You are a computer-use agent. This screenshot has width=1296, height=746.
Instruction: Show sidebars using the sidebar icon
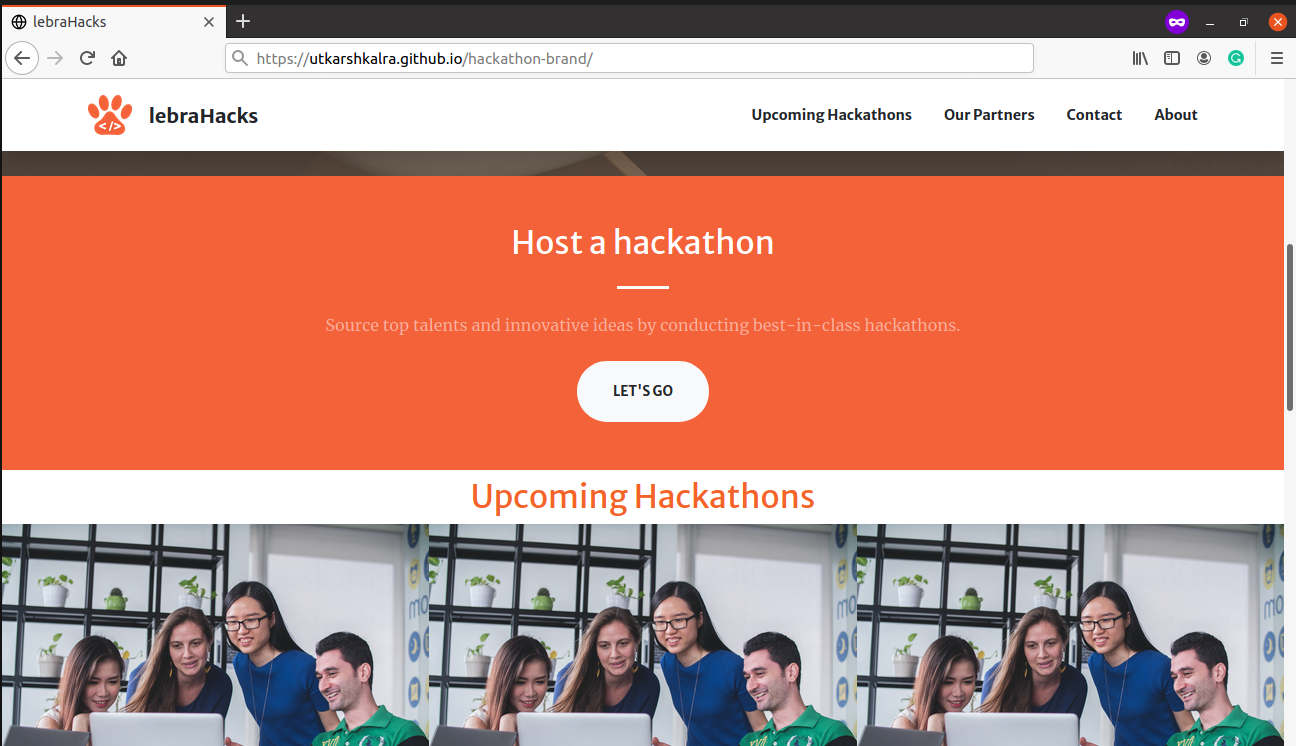[1172, 58]
